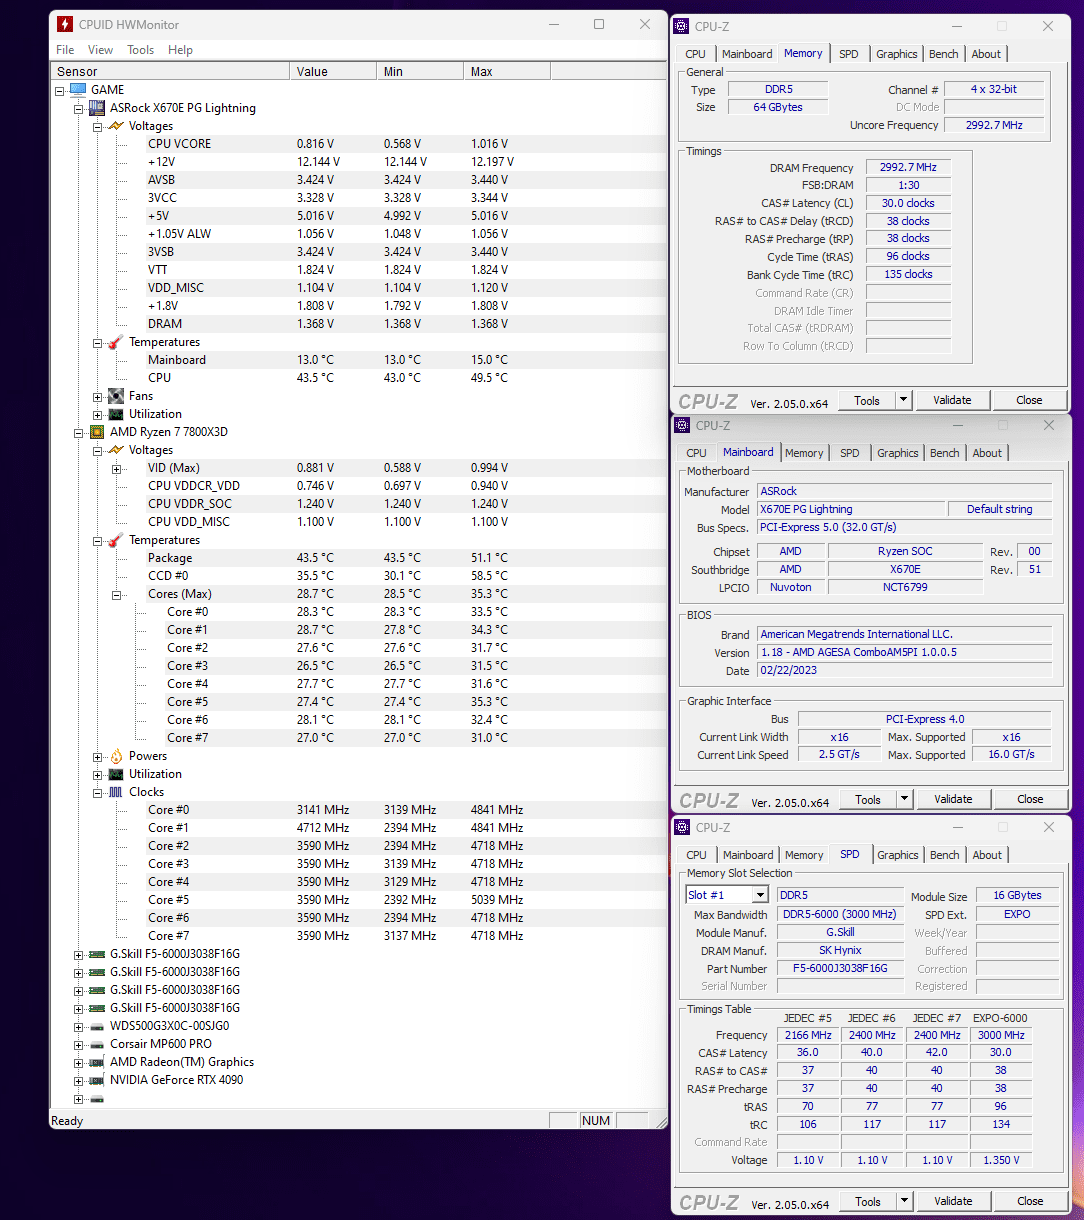The height and width of the screenshot is (1220, 1084).
Task: Click the CPU-Z Memory window title bar icon
Action: click(682, 26)
